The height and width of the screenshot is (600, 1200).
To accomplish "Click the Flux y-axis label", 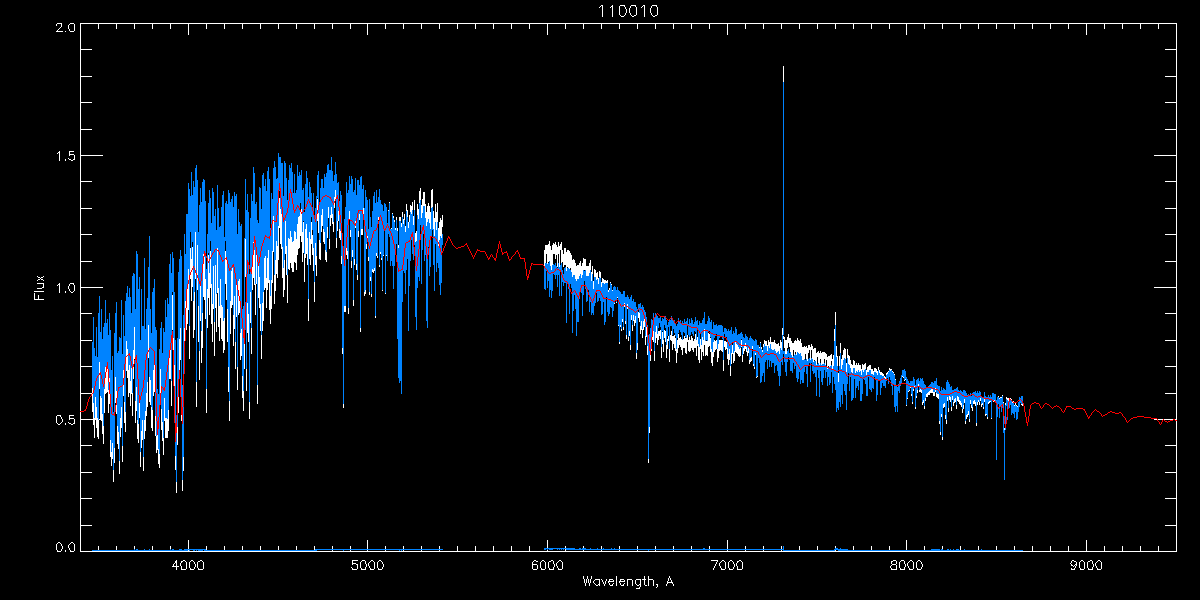I will (40, 288).
